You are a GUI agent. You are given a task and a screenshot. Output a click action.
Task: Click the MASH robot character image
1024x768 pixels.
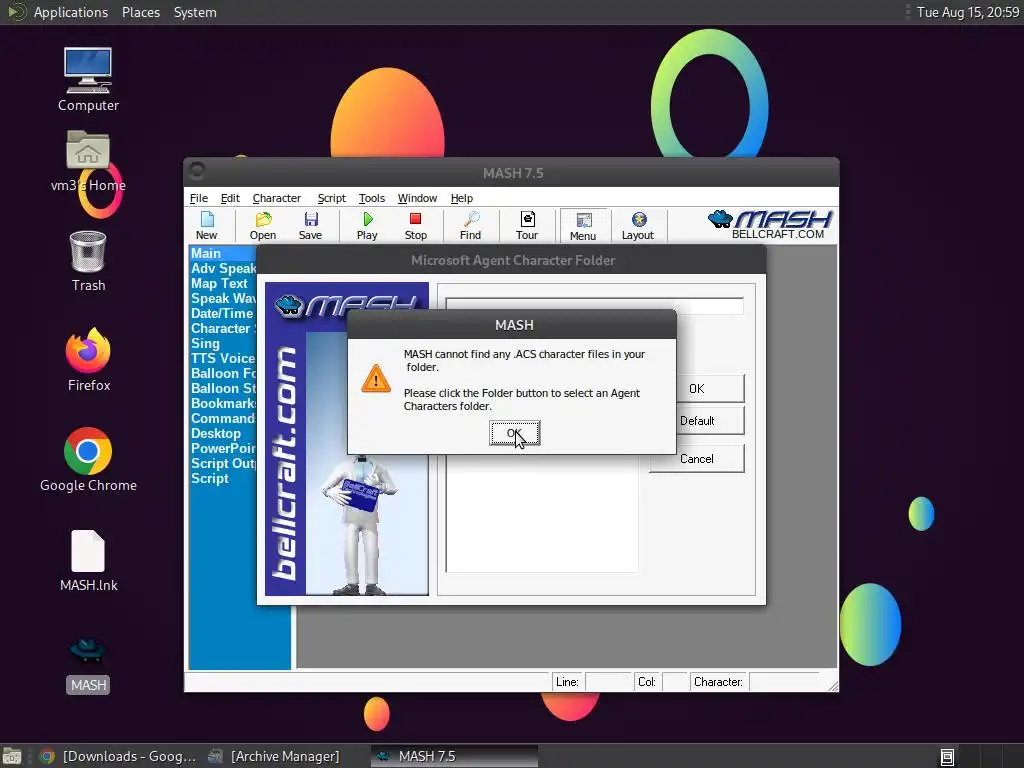pyautogui.click(x=359, y=526)
